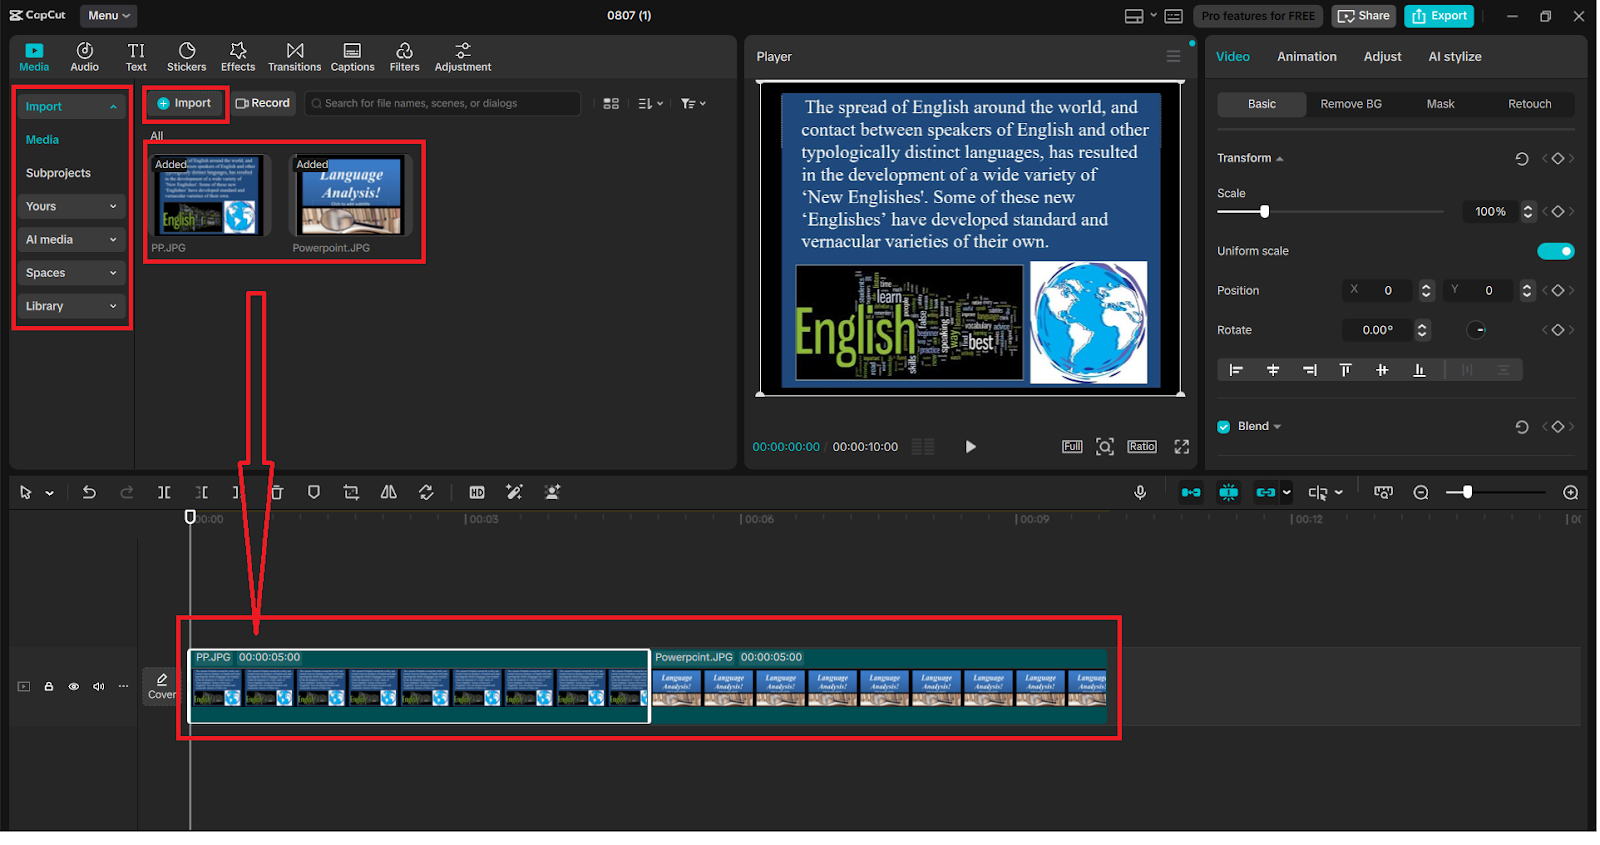Click Pro features for FREE
This screenshot has height=845, width=1600.
pos(1258,16)
